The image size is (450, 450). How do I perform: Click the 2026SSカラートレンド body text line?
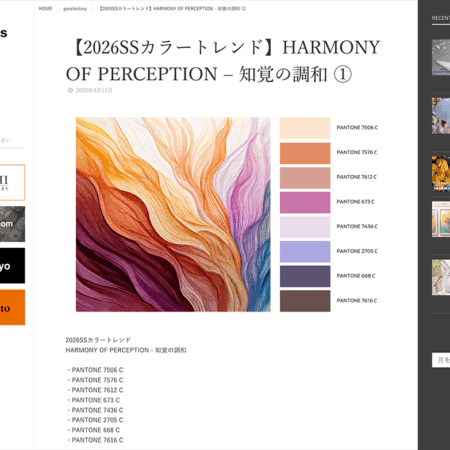pos(98,340)
